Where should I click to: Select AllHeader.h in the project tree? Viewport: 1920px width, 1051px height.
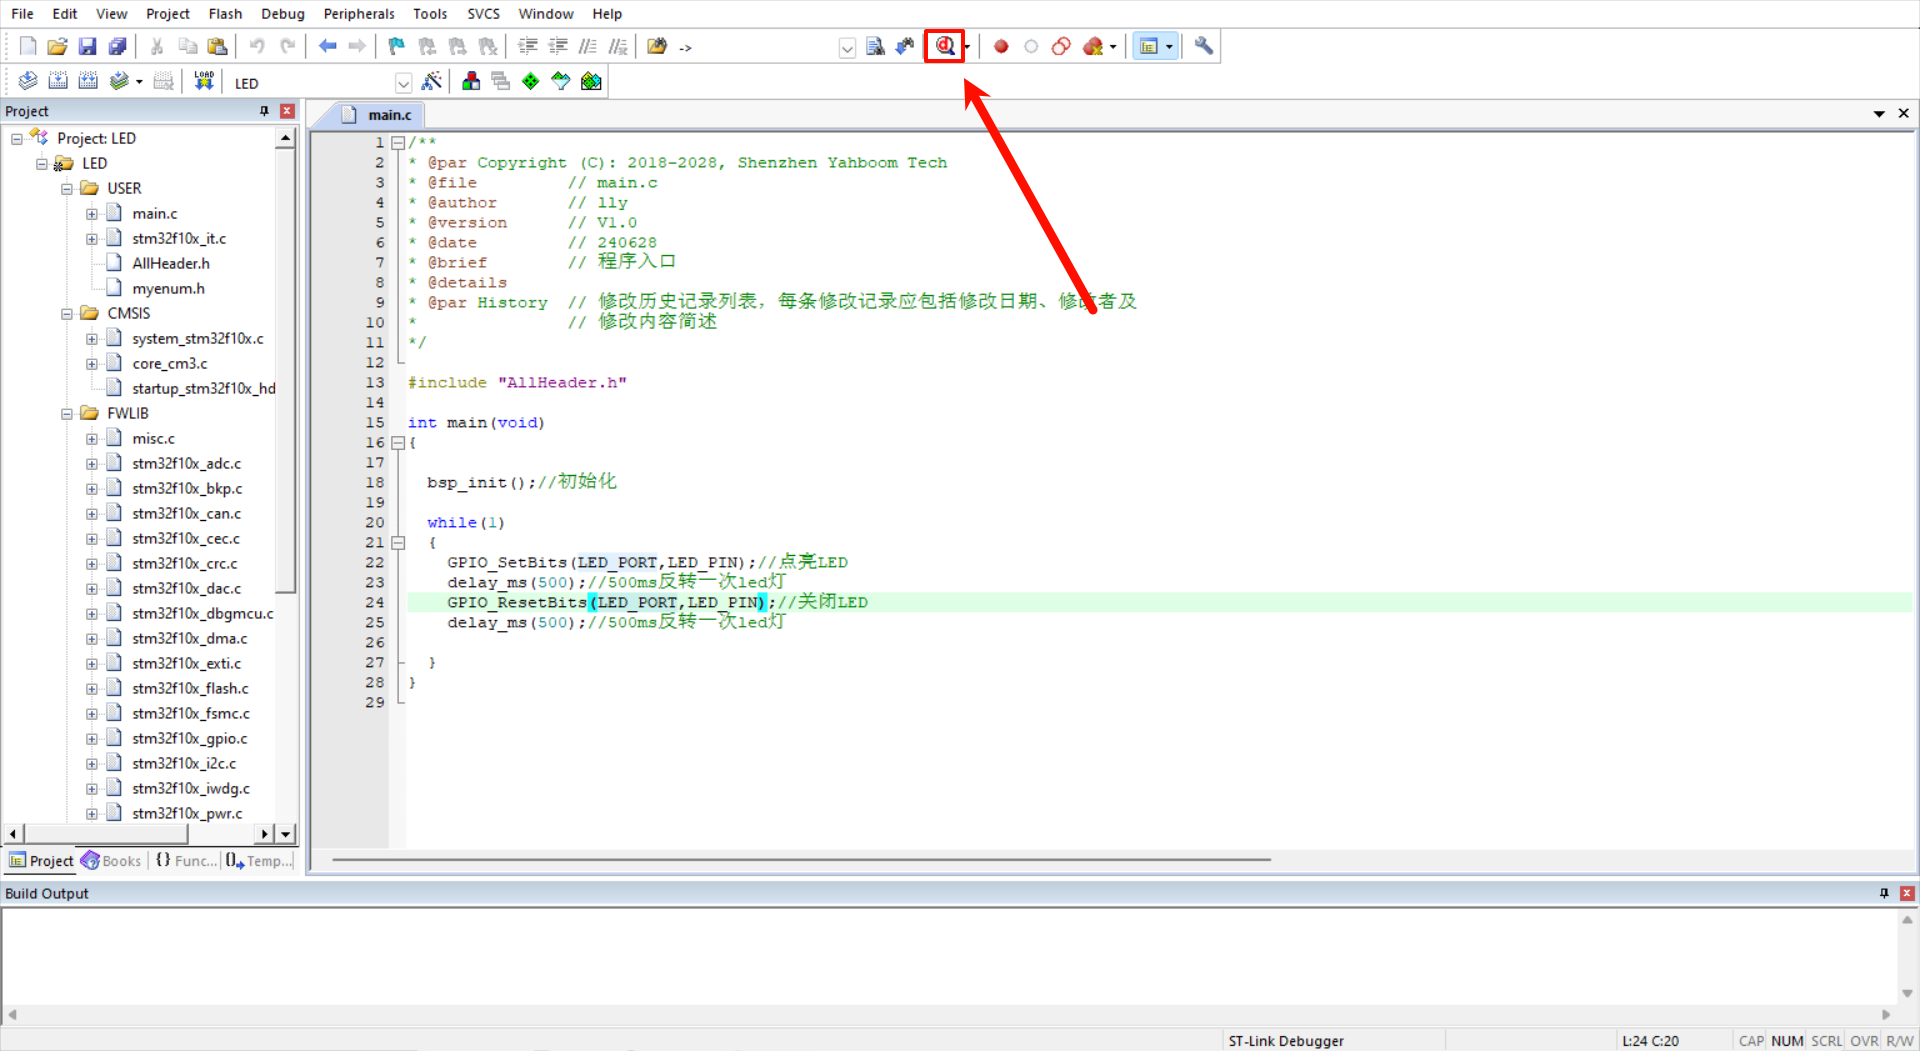click(x=171, y=263)
